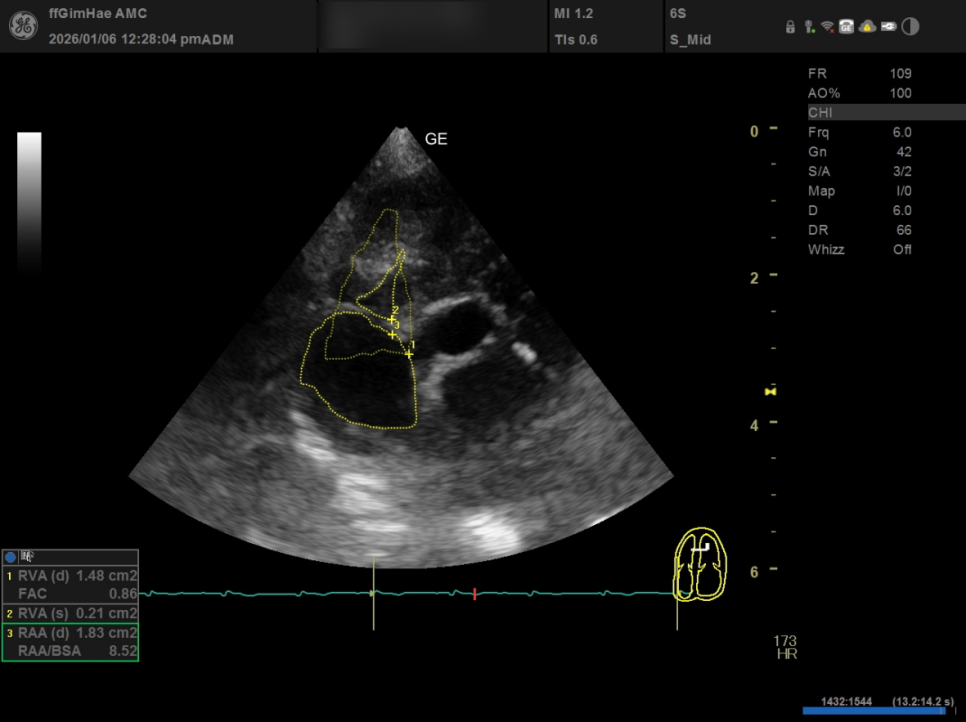The image size is (966, 722).
Task: Click the GE logo in top-left corner
Action: pos(23,26)
